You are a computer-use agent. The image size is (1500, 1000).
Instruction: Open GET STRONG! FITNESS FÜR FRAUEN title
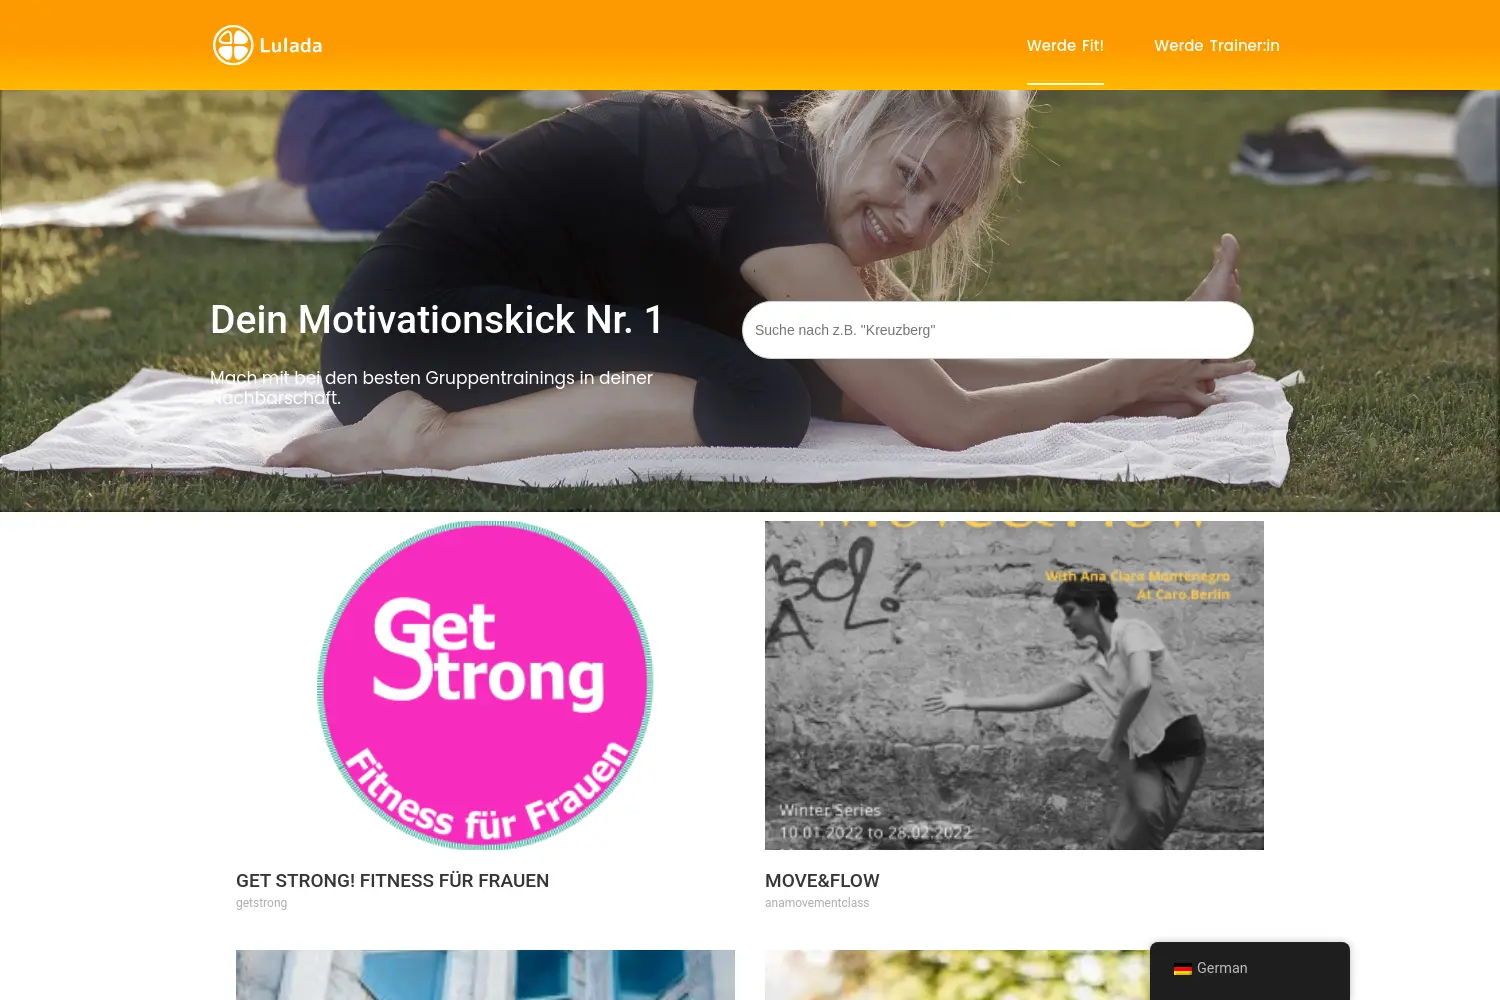click(392, 881)
